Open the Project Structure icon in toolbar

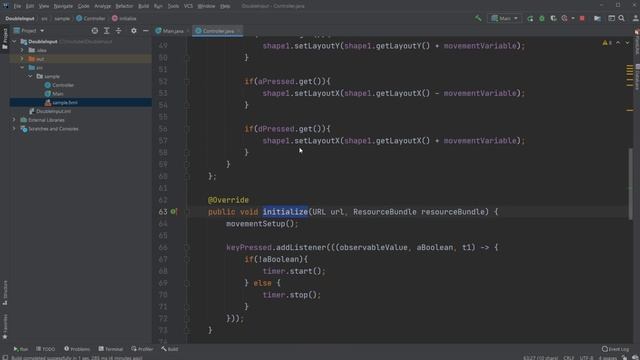click(x=597, y=18)
